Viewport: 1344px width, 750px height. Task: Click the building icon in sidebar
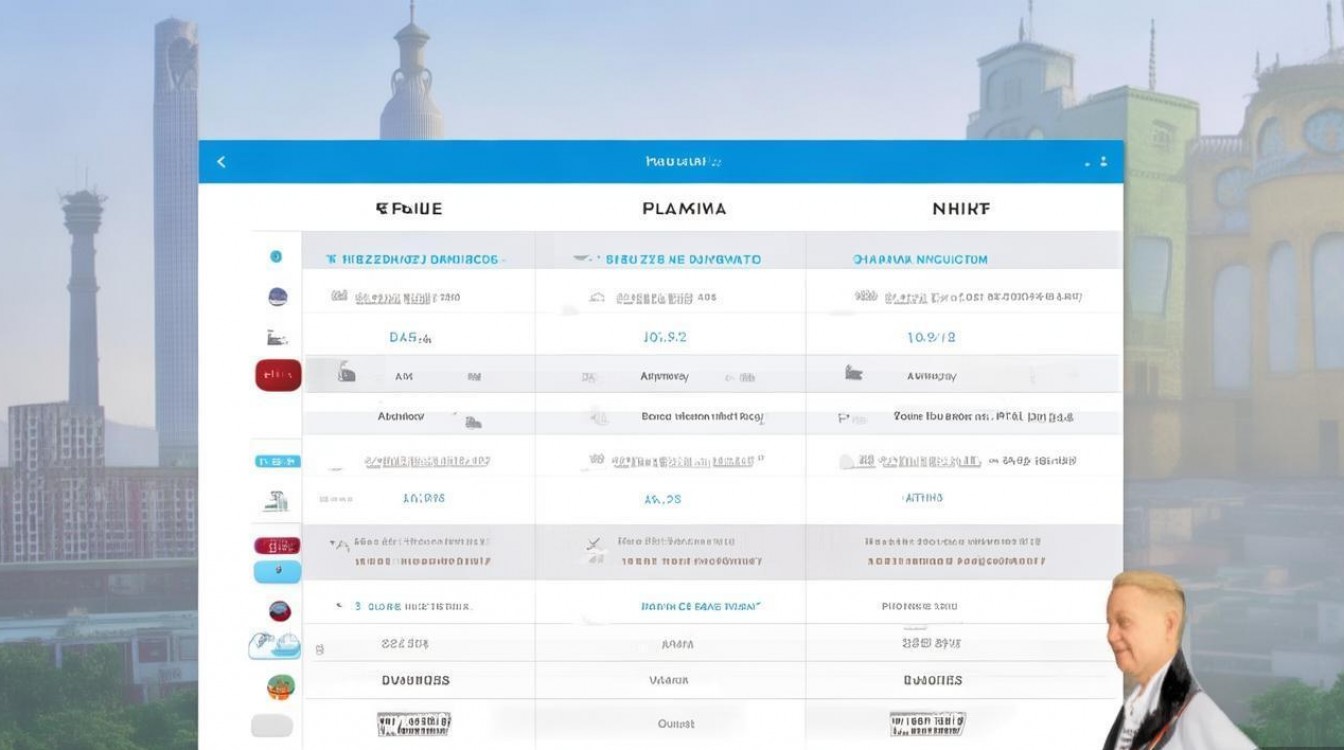click(277, 501)
